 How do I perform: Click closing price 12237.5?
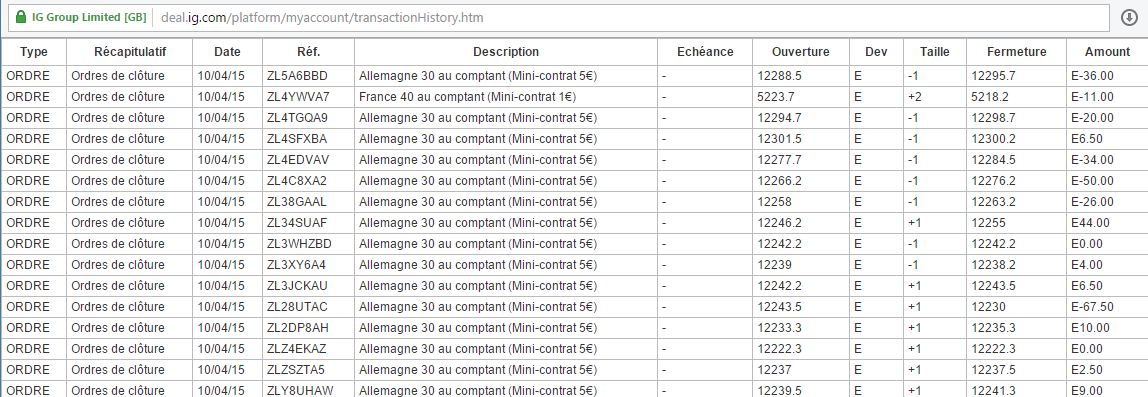[994, 371]
